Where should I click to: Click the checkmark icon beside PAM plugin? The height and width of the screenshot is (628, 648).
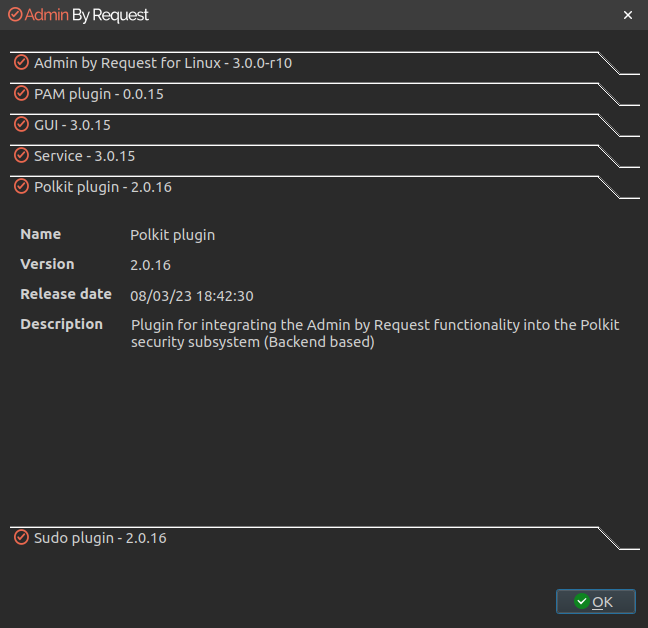tap(21, 93)
